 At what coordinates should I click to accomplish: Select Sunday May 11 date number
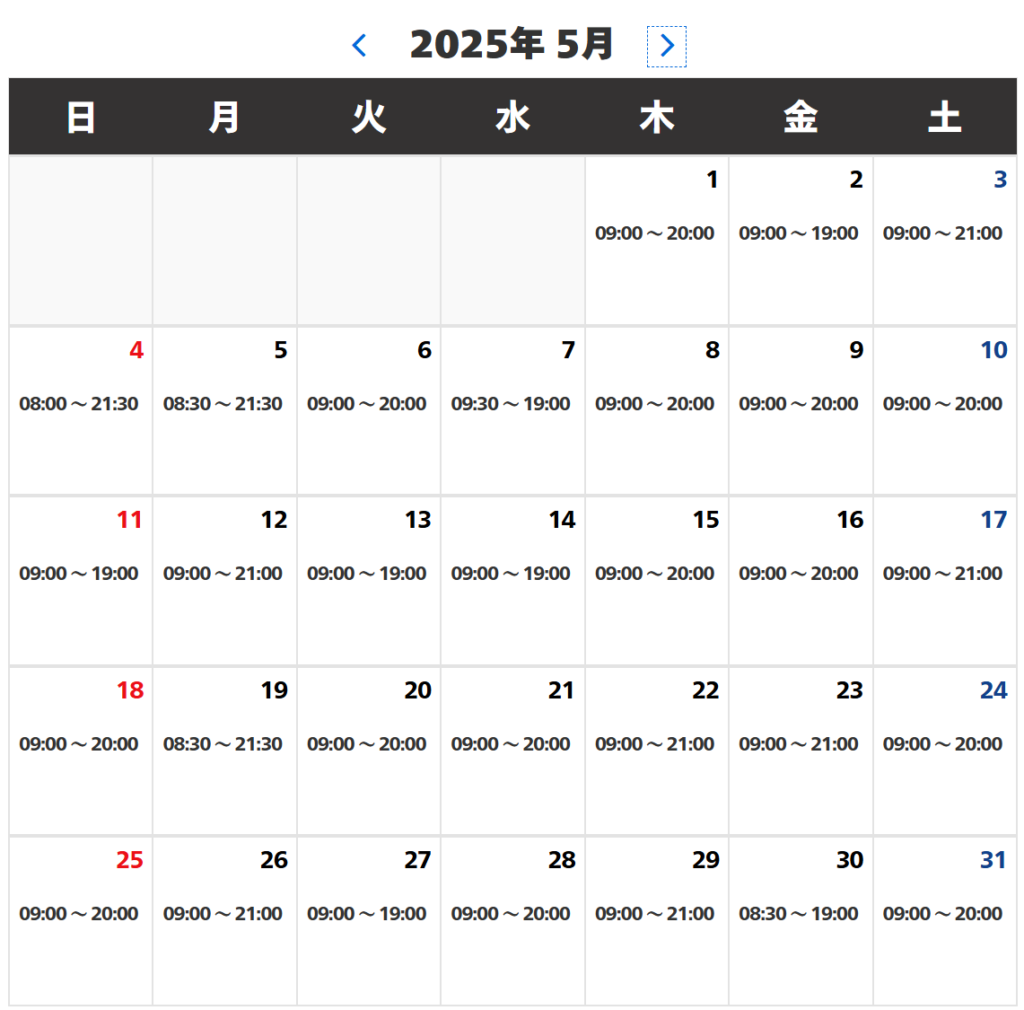point(130,521)
